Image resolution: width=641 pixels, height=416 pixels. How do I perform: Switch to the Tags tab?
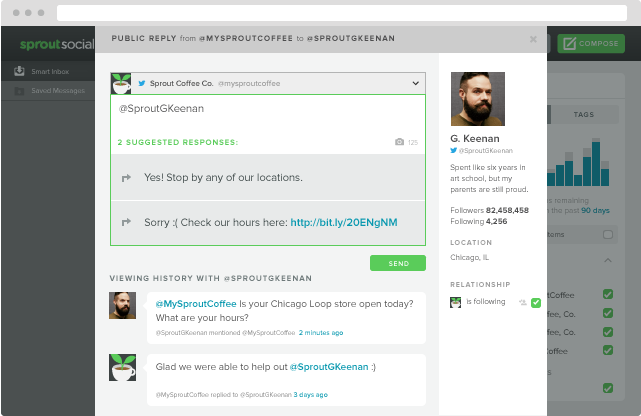click(x=583, y=114)
